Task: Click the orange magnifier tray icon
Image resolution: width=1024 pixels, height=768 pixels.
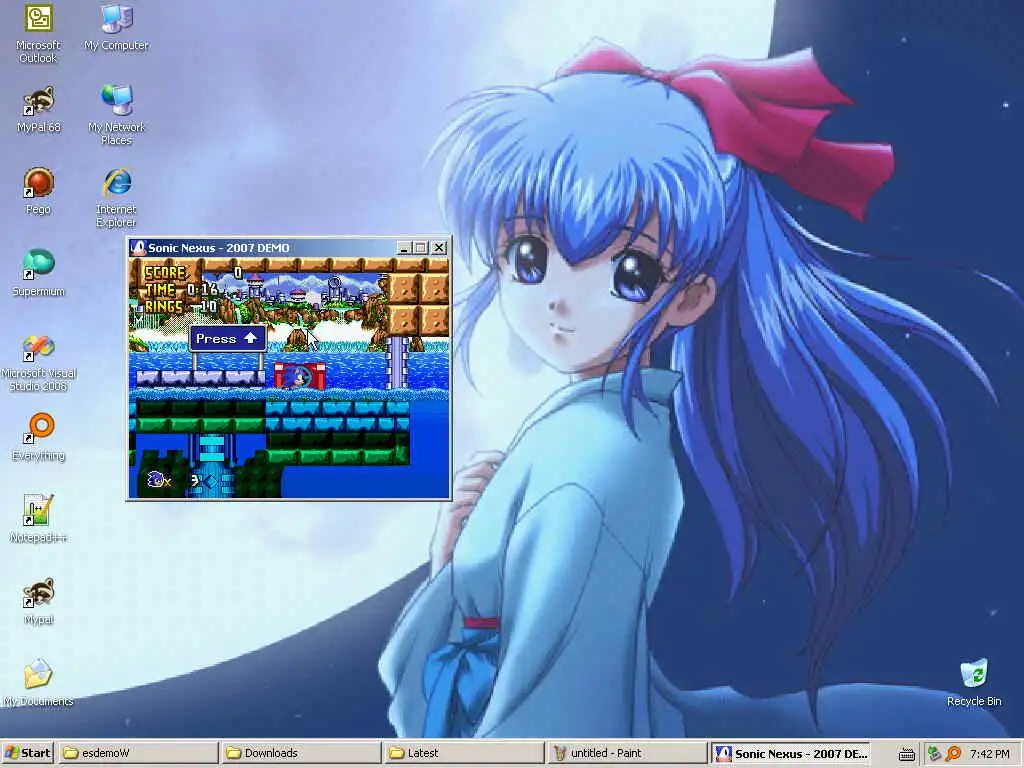Action: 953,754
